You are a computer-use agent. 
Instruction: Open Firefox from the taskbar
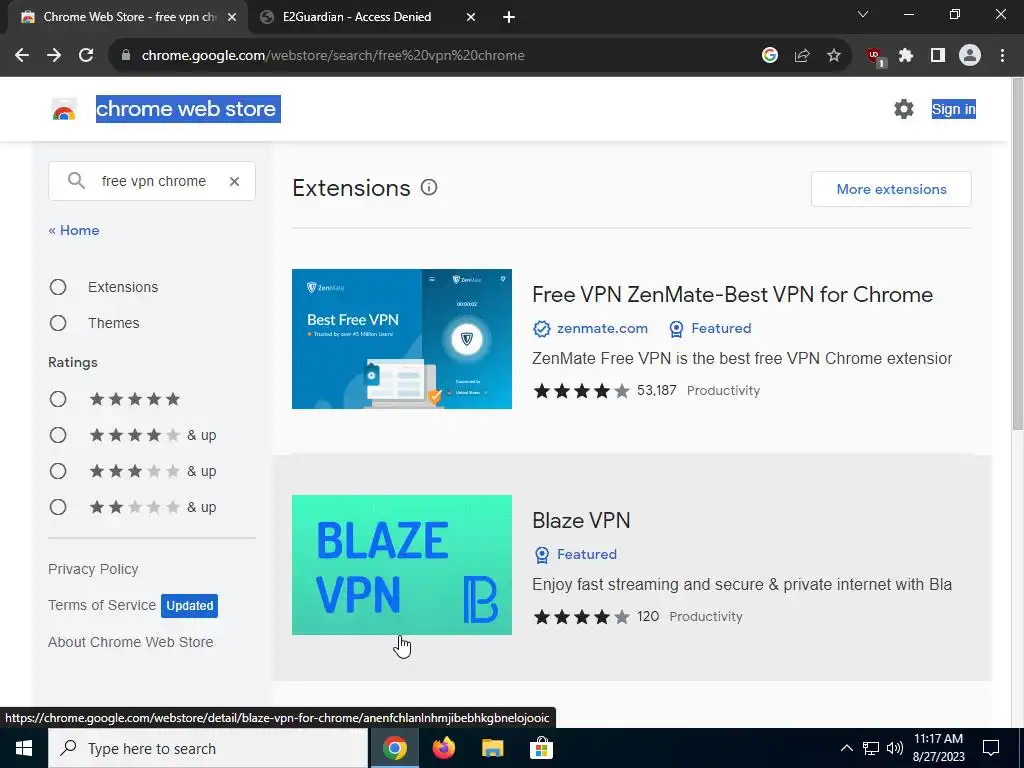coord(444,748)
